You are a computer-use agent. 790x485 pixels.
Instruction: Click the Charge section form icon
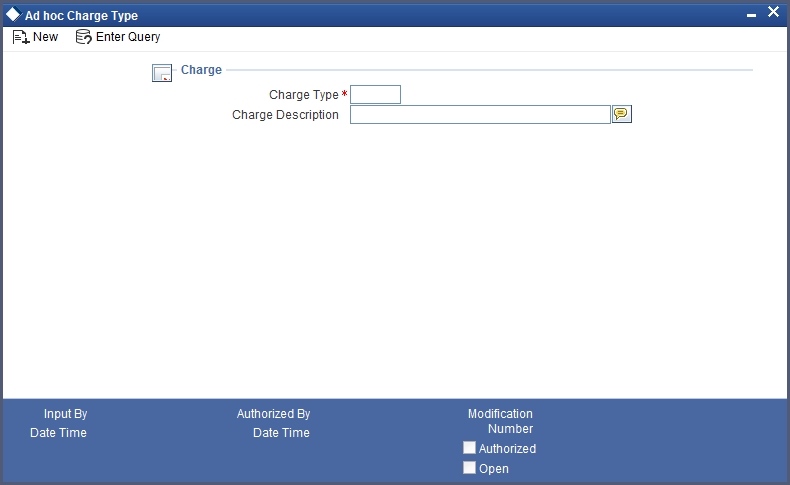tap(162, 73)
